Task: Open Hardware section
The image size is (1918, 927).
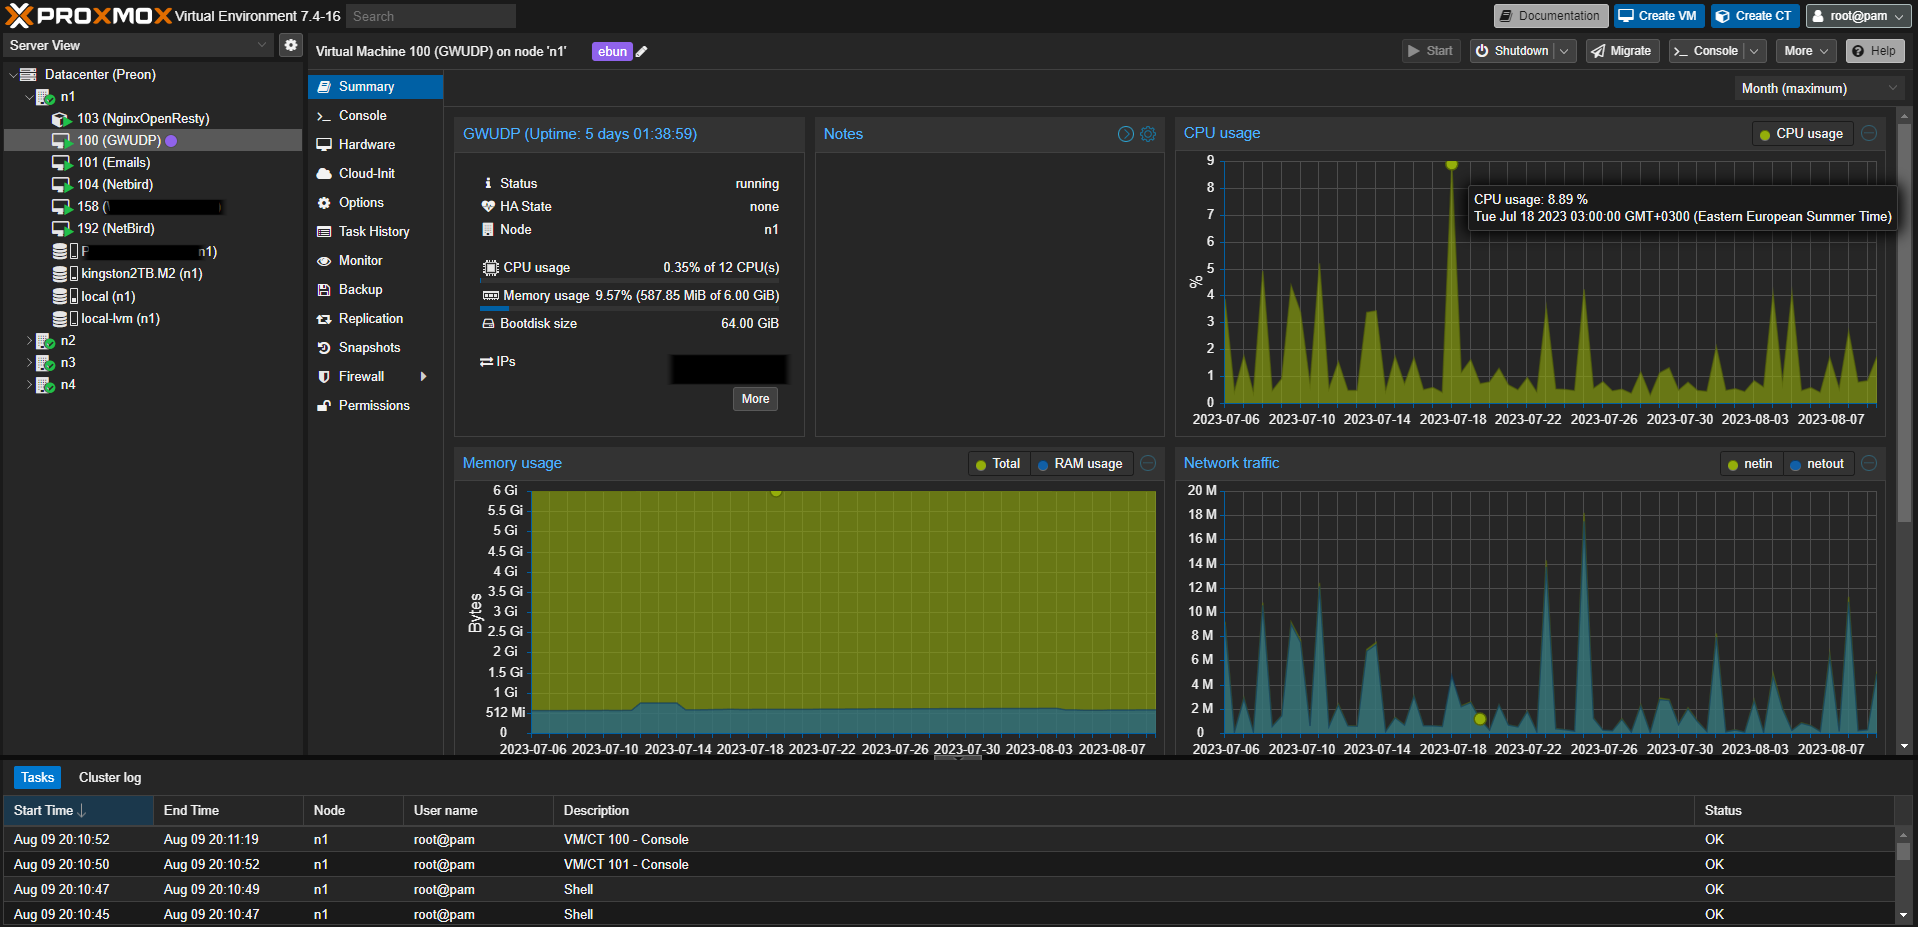Action: click(375, 145)
